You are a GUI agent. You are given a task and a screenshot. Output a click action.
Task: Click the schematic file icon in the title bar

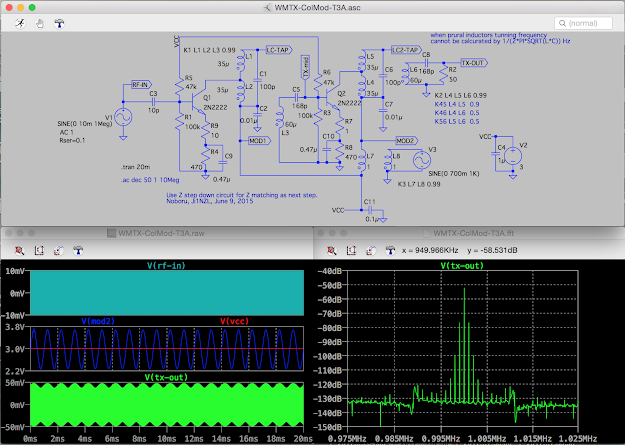267,8
